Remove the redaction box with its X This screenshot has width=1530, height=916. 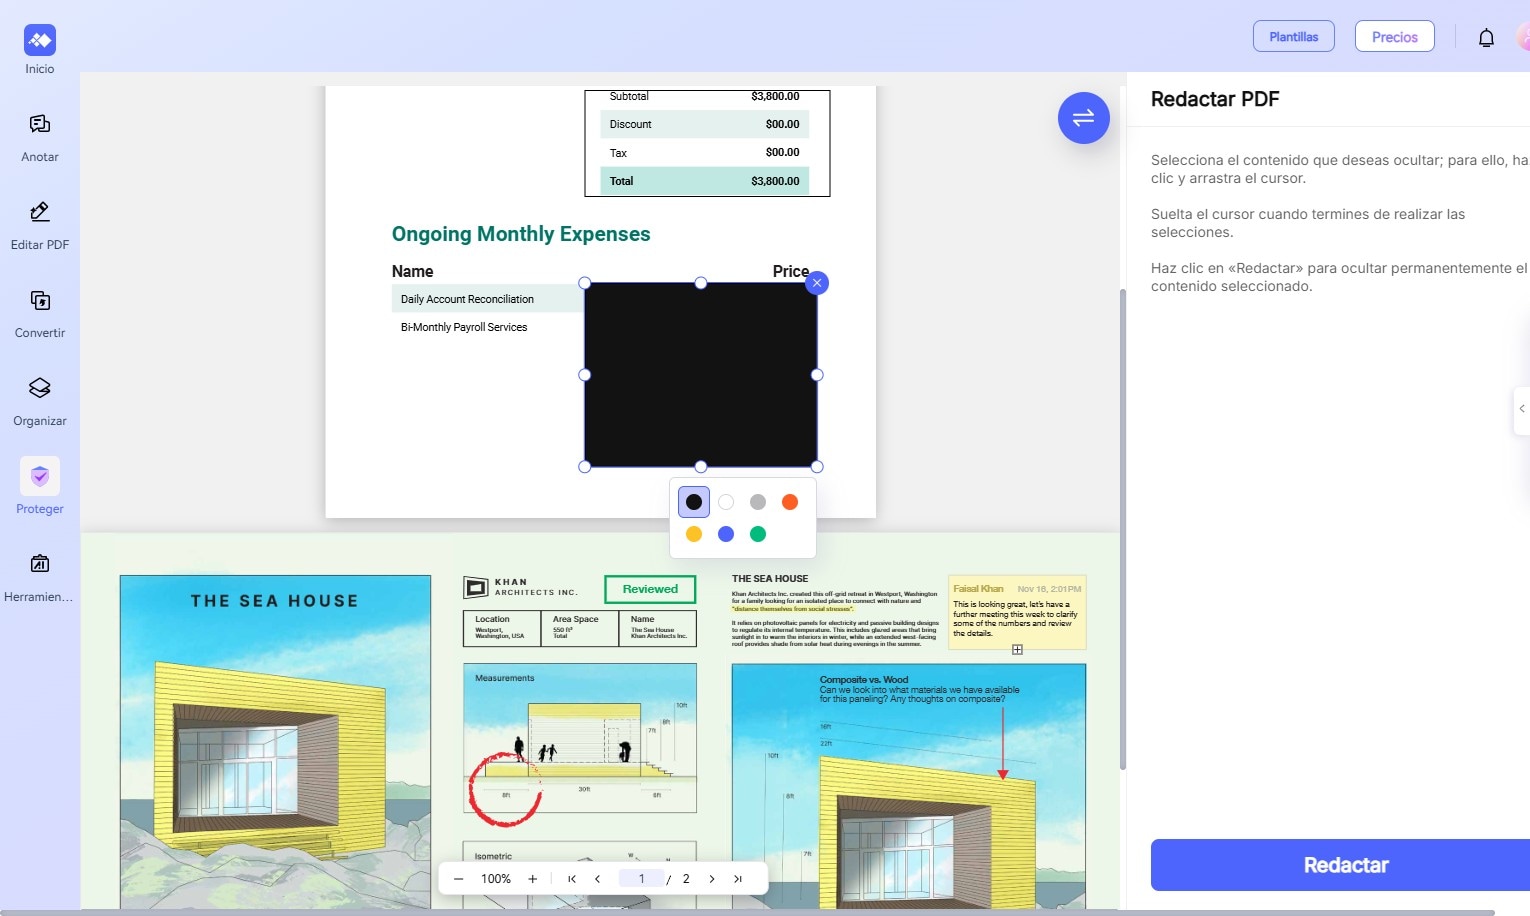[817, 283]
